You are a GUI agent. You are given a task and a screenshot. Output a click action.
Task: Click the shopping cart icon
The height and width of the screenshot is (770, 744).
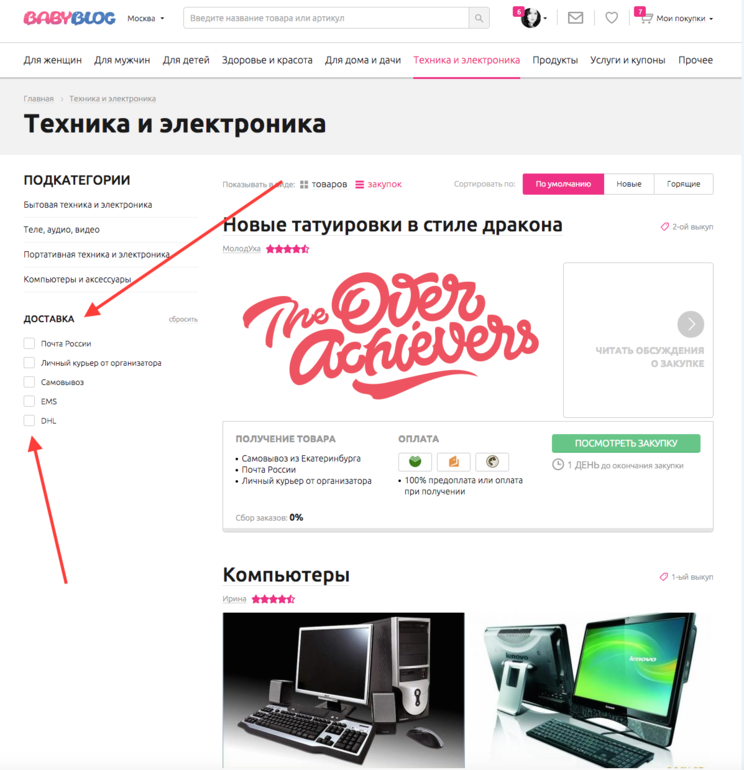pyautogui.click(x=646, y=19)
